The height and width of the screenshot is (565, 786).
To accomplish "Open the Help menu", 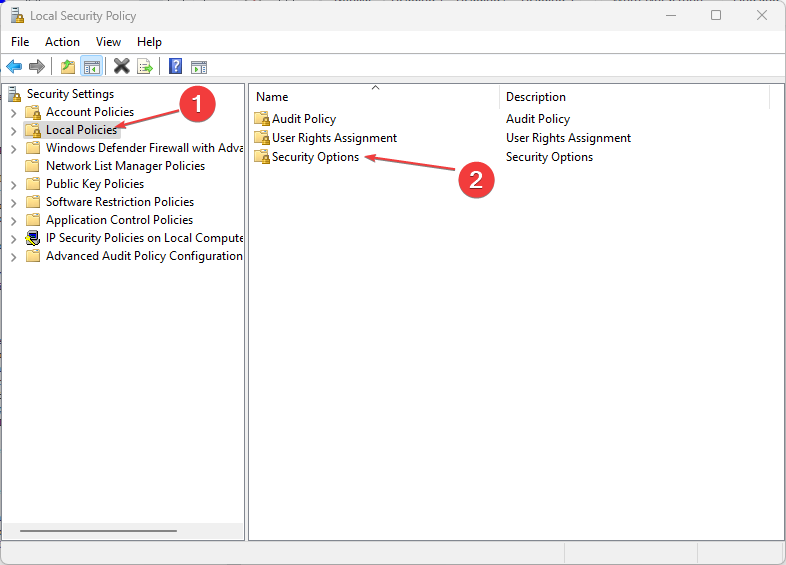I will (149, 42).
